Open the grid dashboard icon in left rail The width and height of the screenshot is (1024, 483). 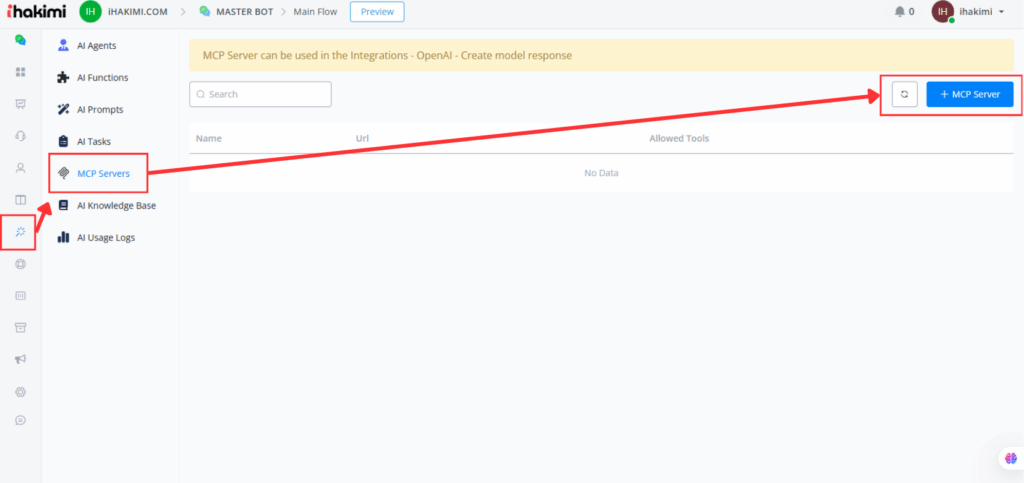pos(20,72)
